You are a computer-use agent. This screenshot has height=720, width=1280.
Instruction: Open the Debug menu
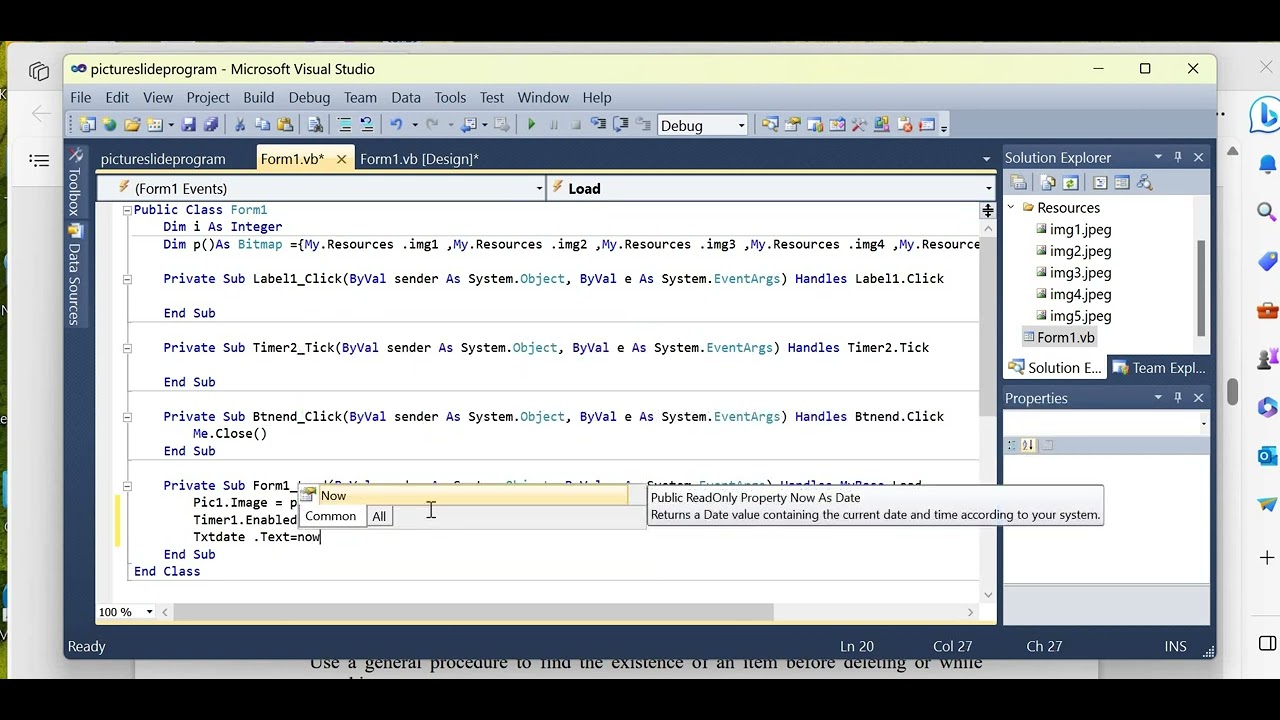tap(309, 97)
